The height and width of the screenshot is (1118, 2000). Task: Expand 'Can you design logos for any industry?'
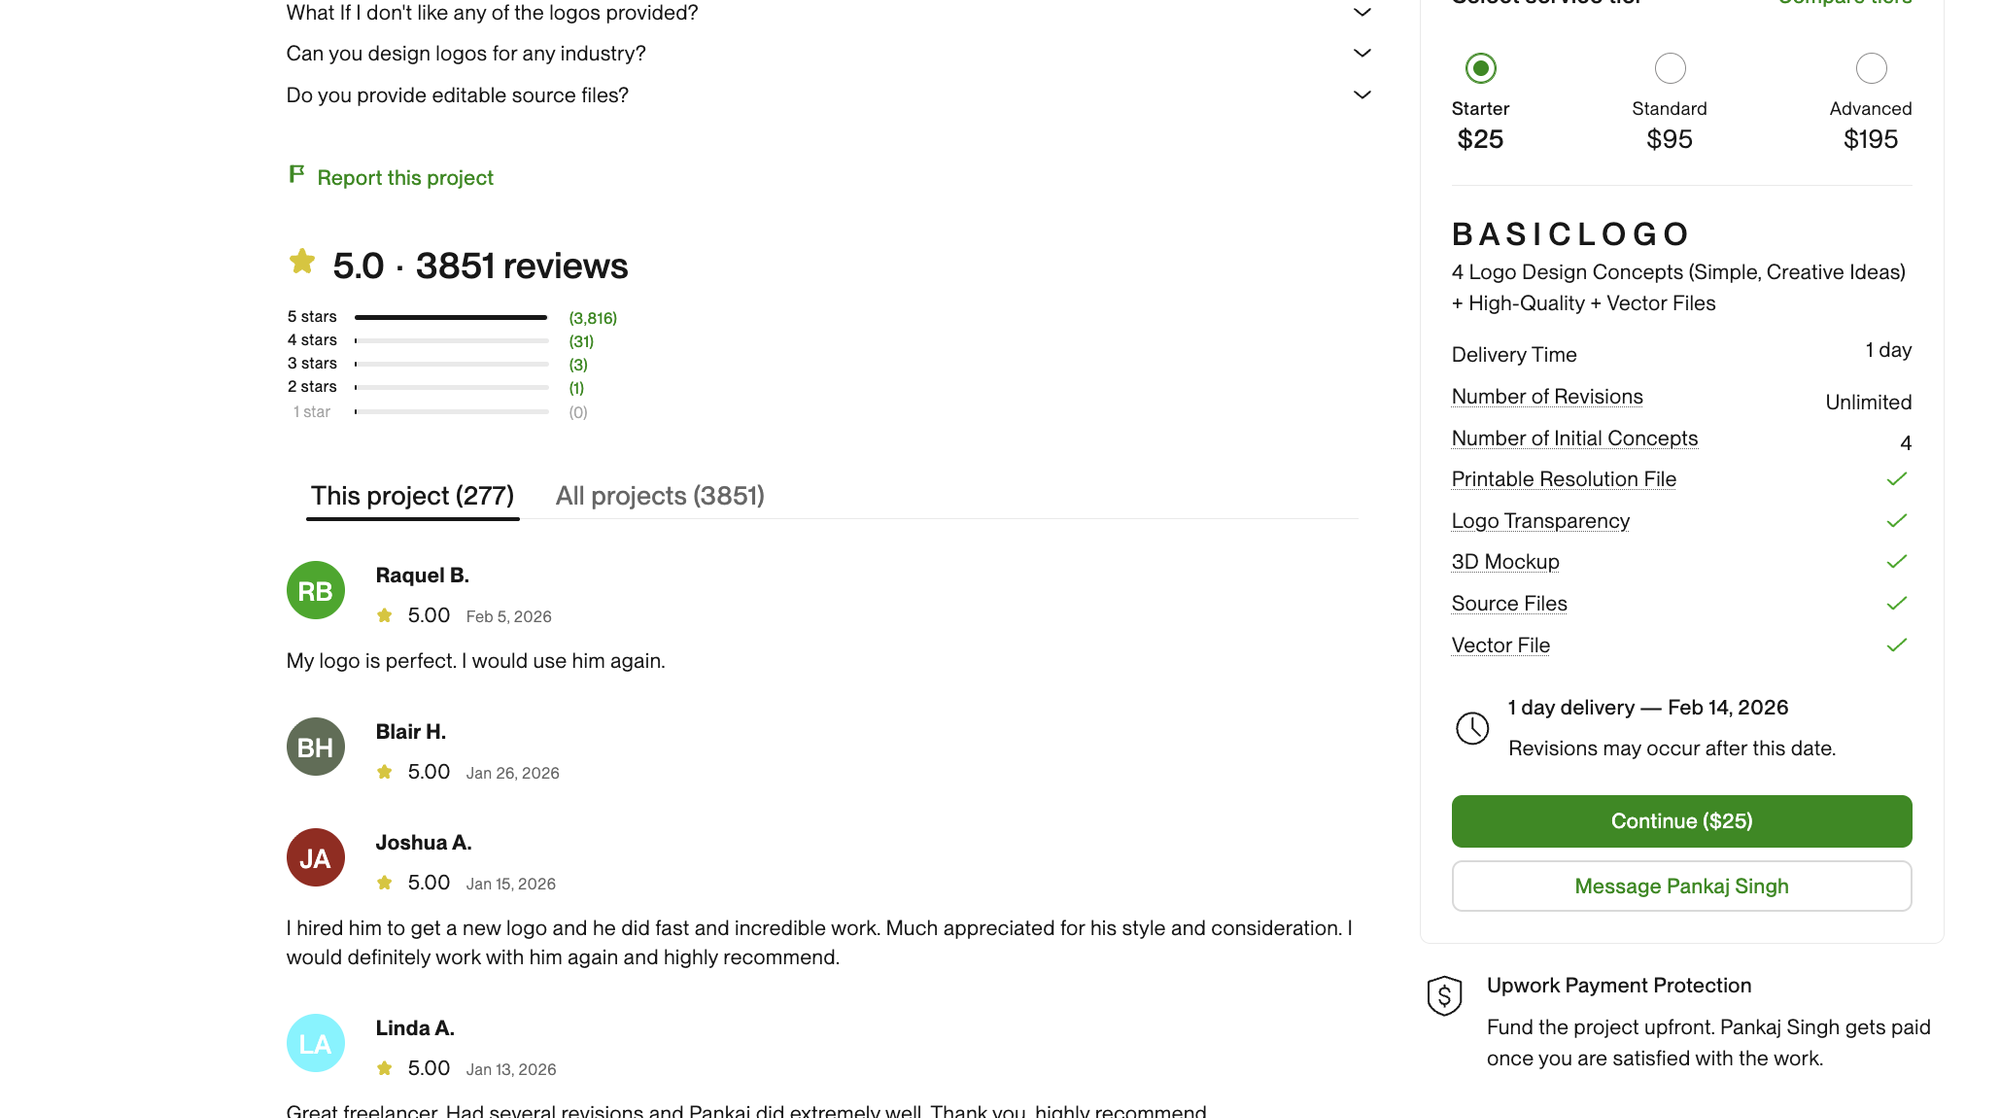tap(1361, 53)
